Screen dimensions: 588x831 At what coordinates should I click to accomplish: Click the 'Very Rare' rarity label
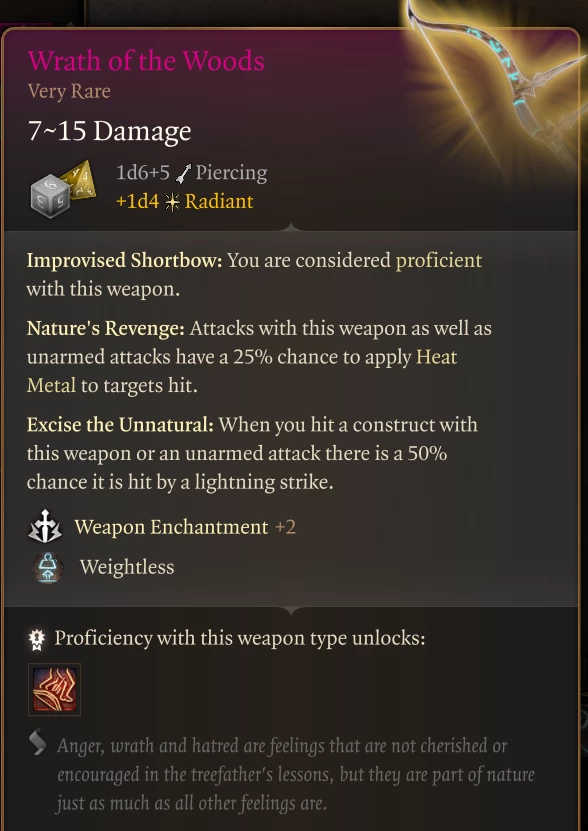(x=69, y=92)
